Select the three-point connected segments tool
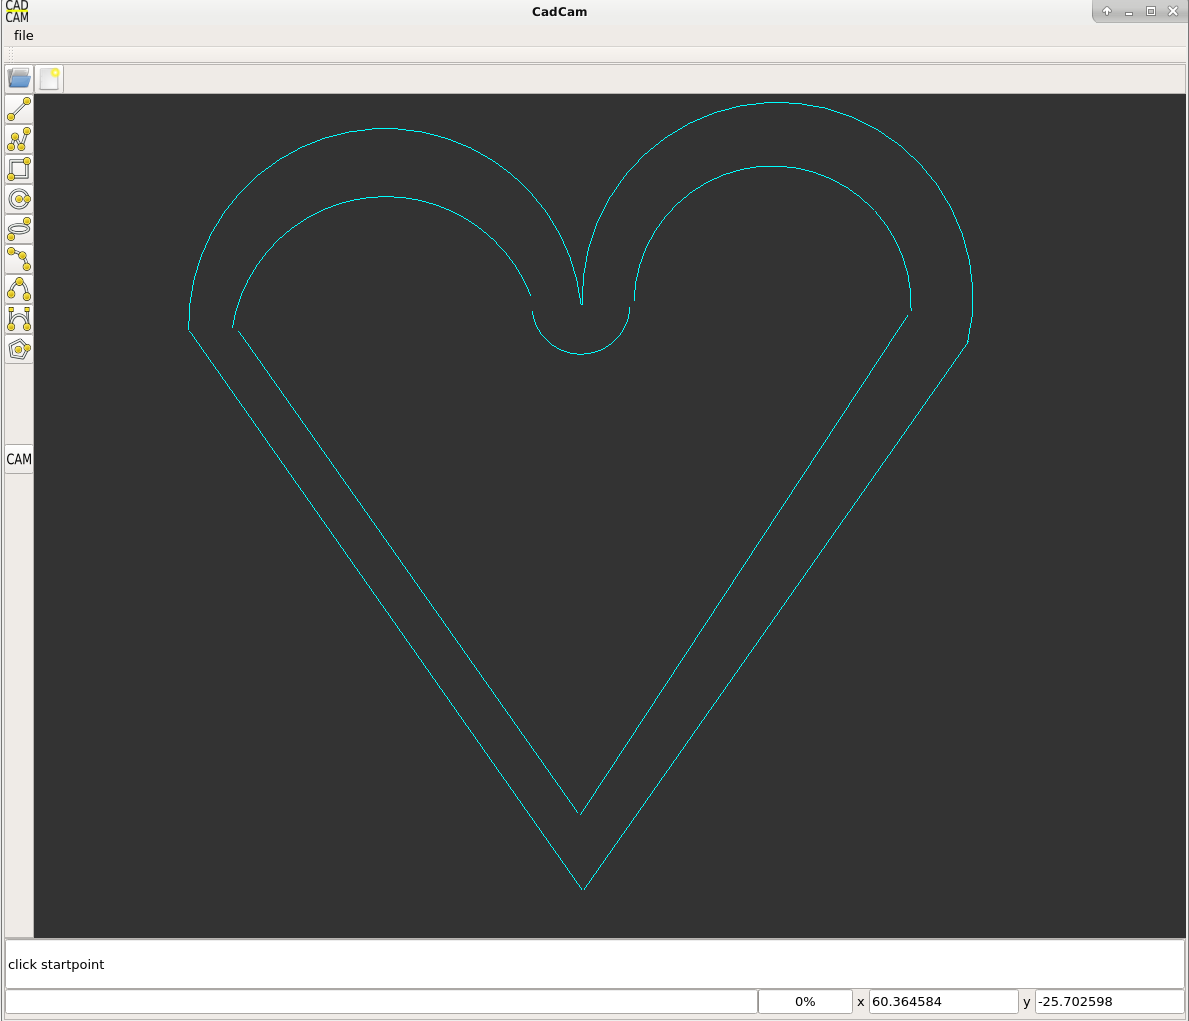The height and width of the screenshot is (1021, 1189). point(19,259)
